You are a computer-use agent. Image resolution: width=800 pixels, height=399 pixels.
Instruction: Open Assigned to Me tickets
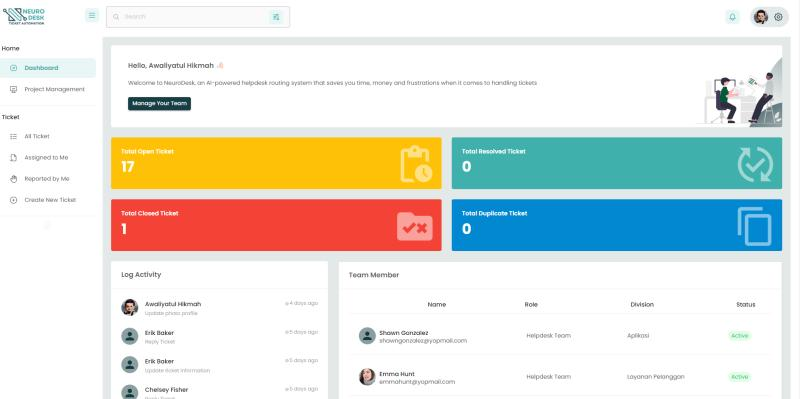pos(48,158)
